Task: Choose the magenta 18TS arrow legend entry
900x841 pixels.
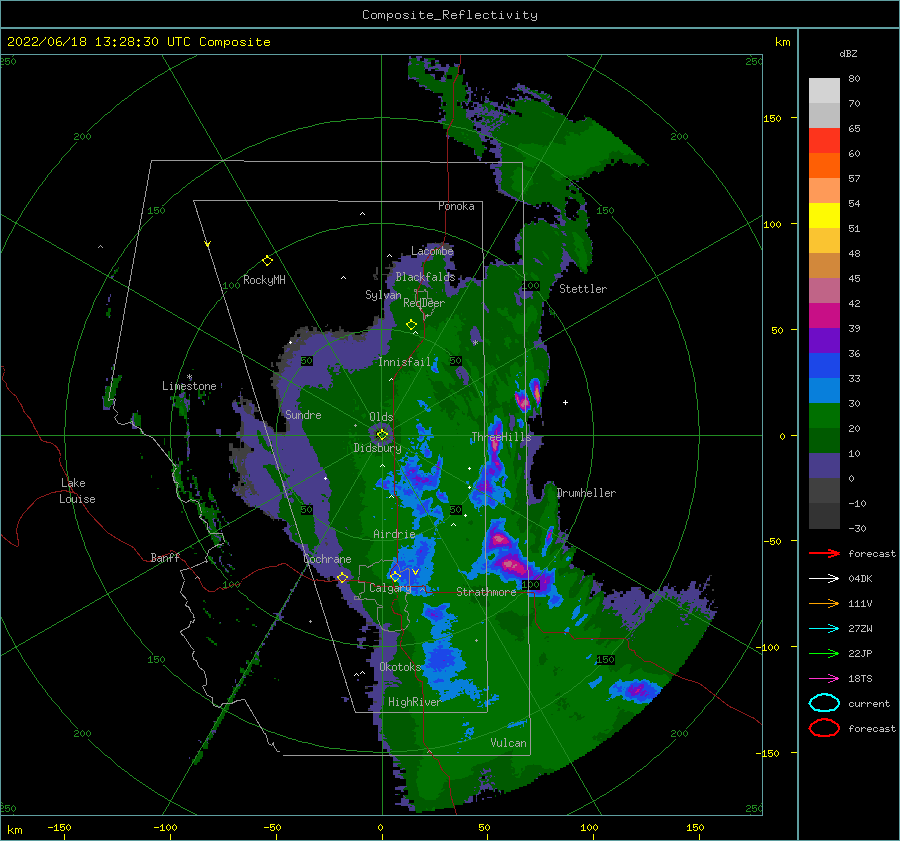Action: pyautogui.click(x=824, y=678)
